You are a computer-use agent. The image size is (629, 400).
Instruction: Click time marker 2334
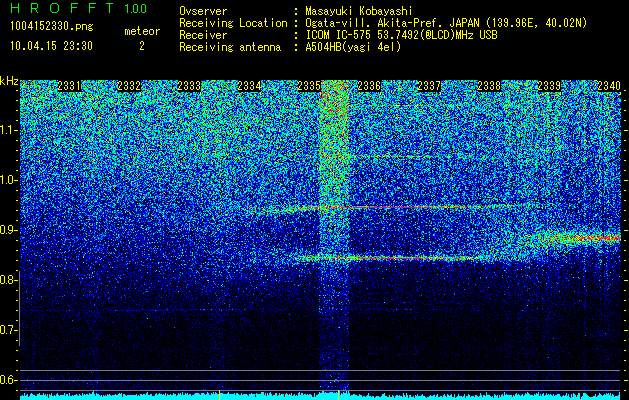(x=250, y=86)
